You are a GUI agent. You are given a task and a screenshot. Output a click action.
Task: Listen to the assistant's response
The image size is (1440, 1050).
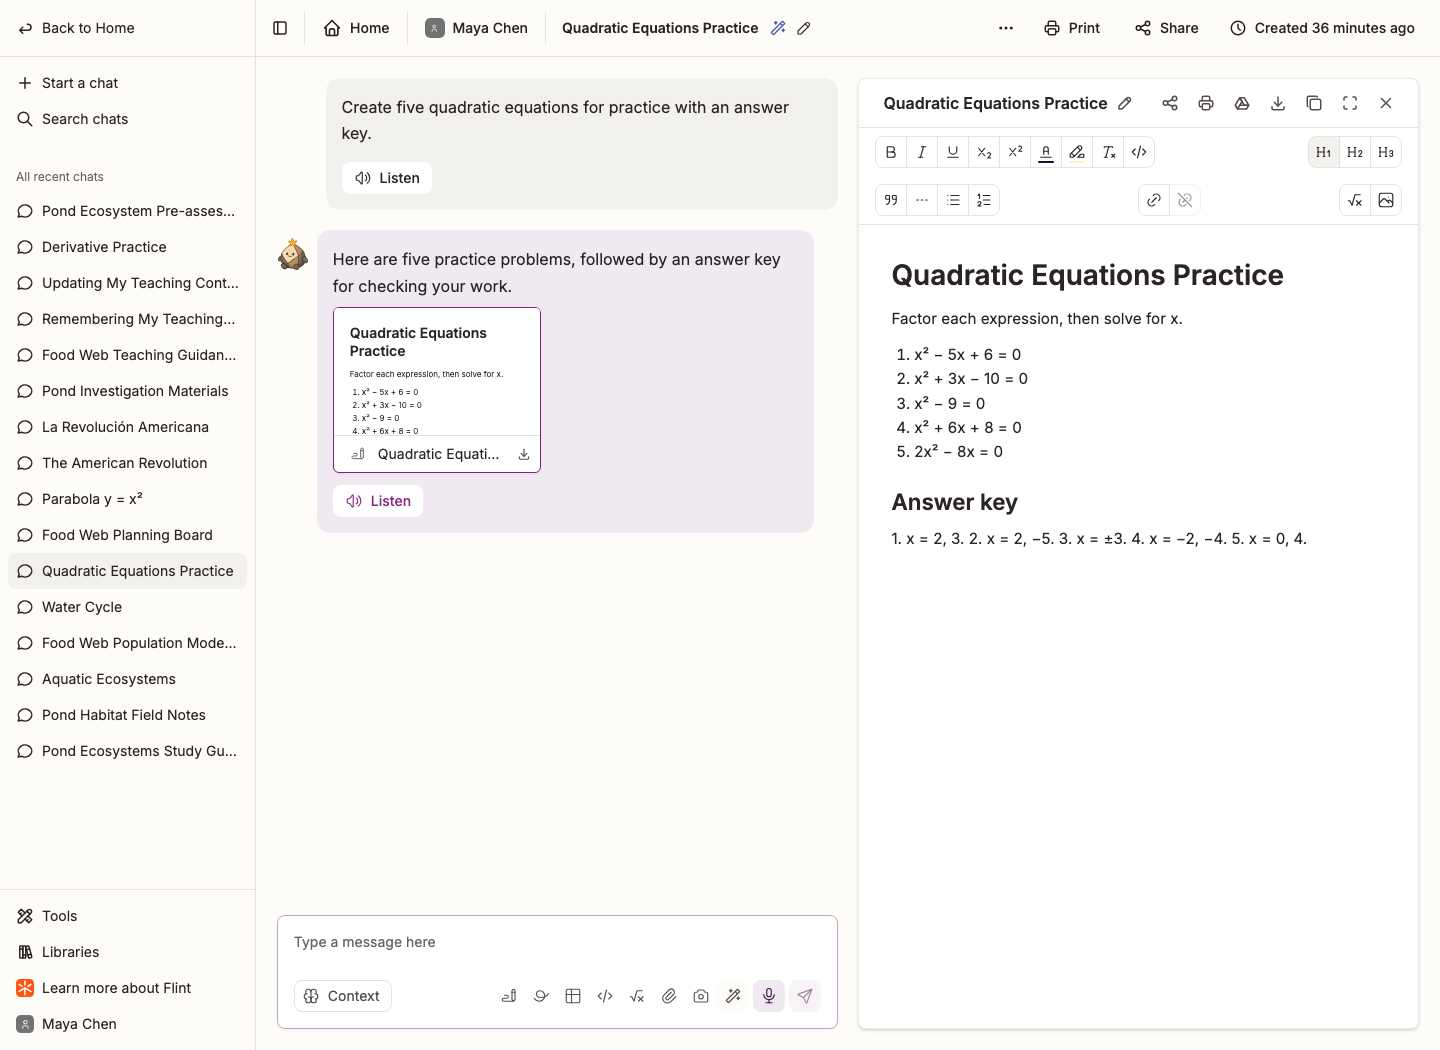pyautogui.click(x=378, y=501)
